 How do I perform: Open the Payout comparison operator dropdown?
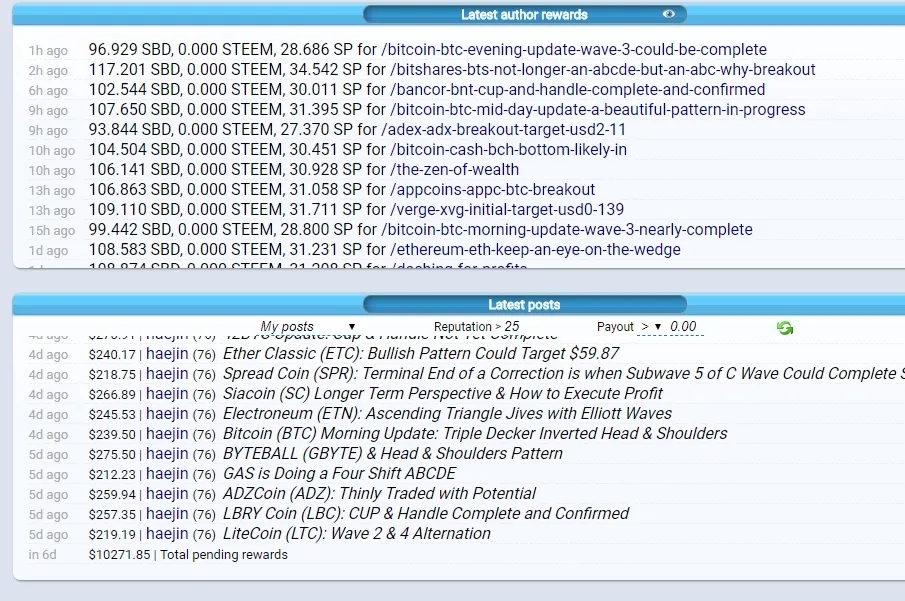click(x=651, y=327)
